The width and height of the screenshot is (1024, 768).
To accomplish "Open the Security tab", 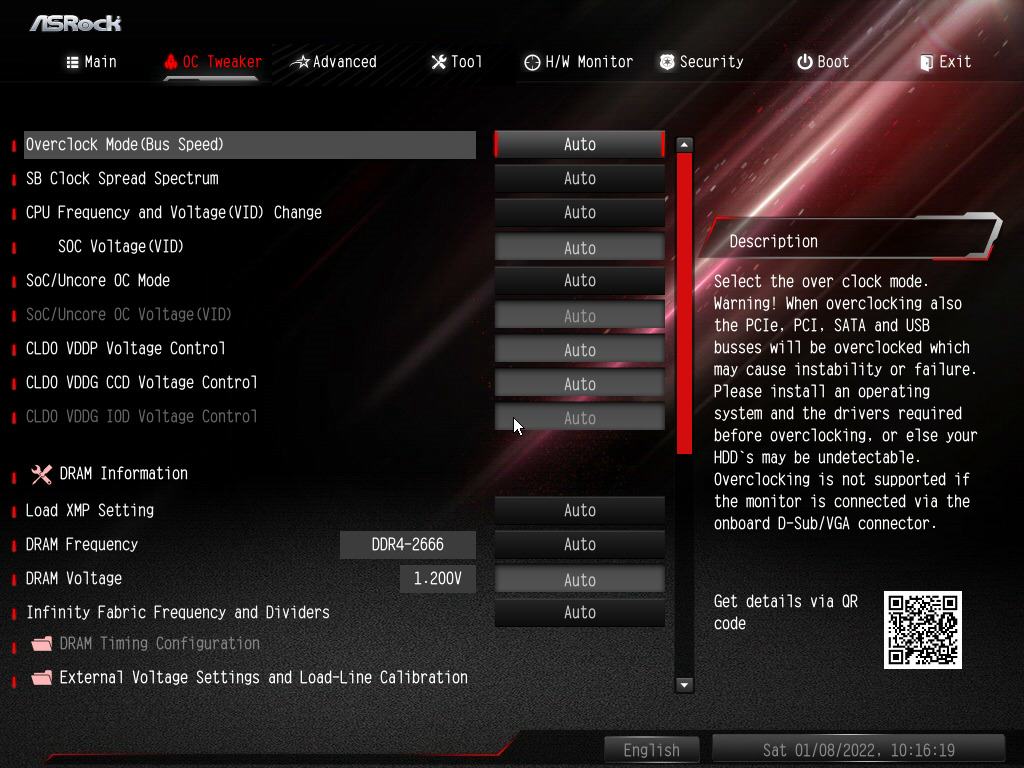I will 701,62.
